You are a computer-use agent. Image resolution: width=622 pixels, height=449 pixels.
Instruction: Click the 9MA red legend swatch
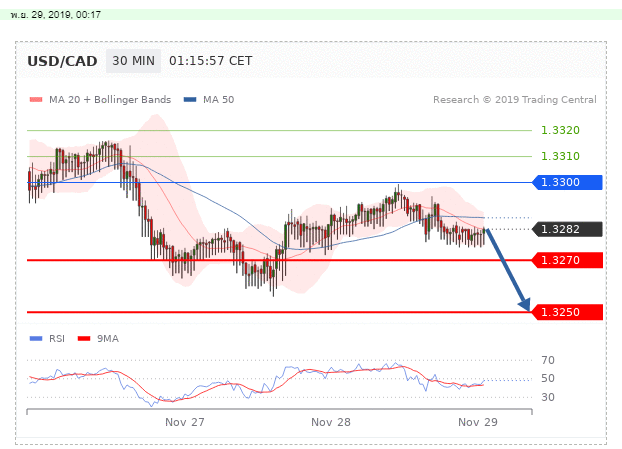84,338
